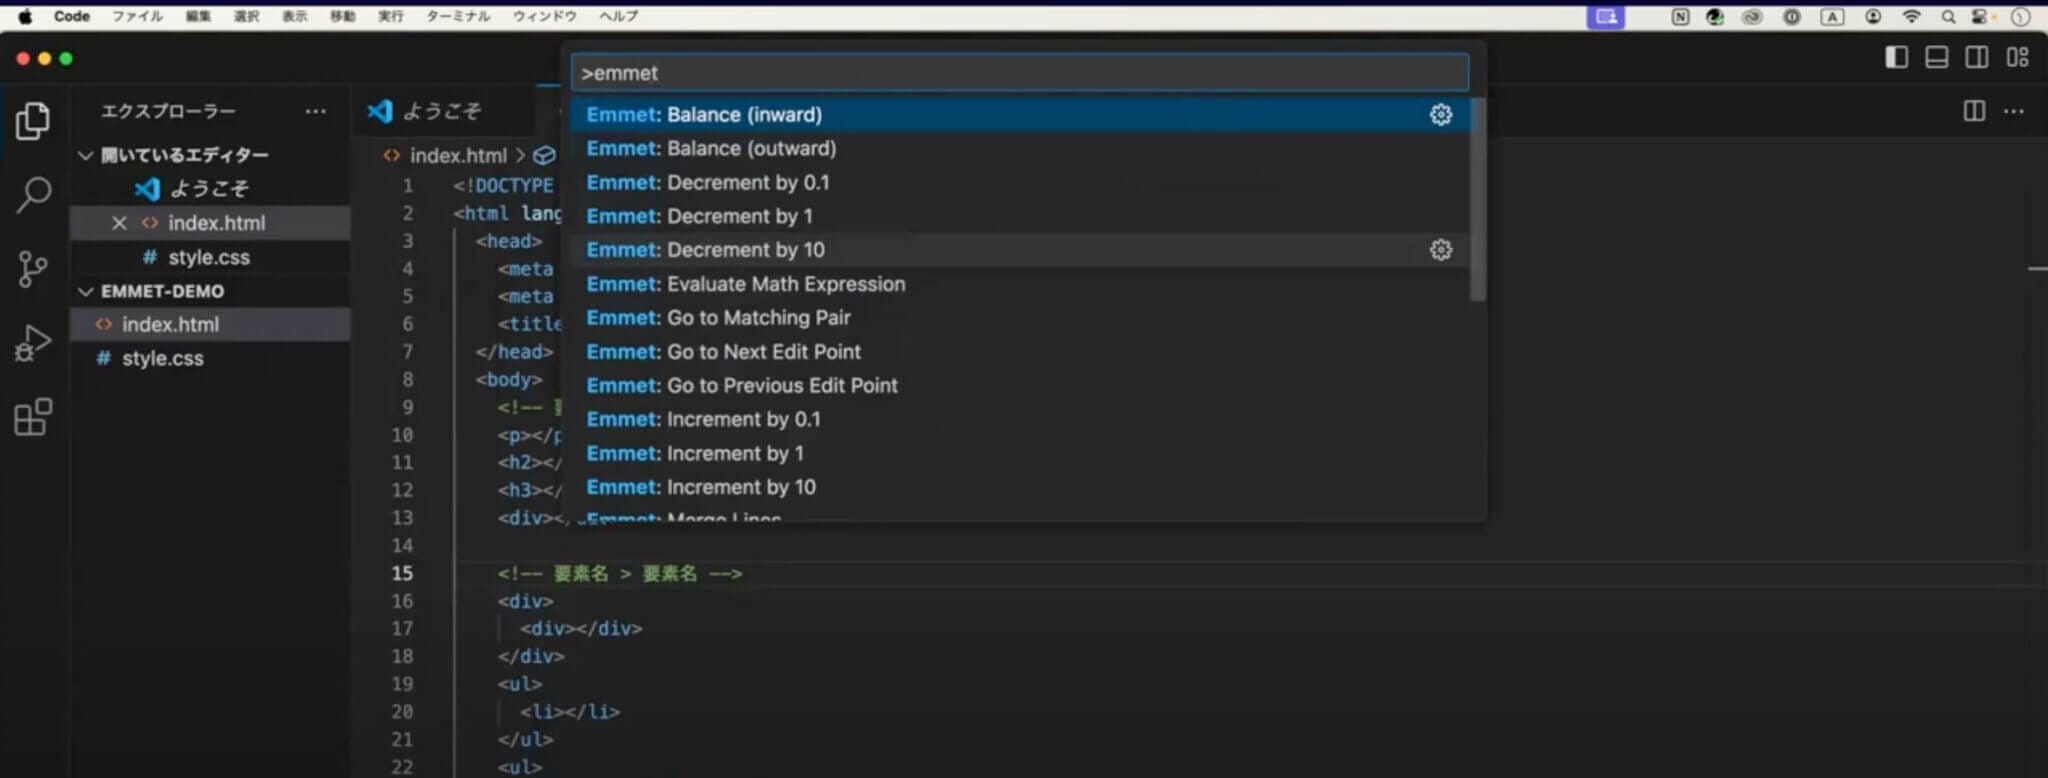Click the command palette list scrollbar
Image resolution: width=2048 pixels, height=778 pixels.
click(1477, 200)
